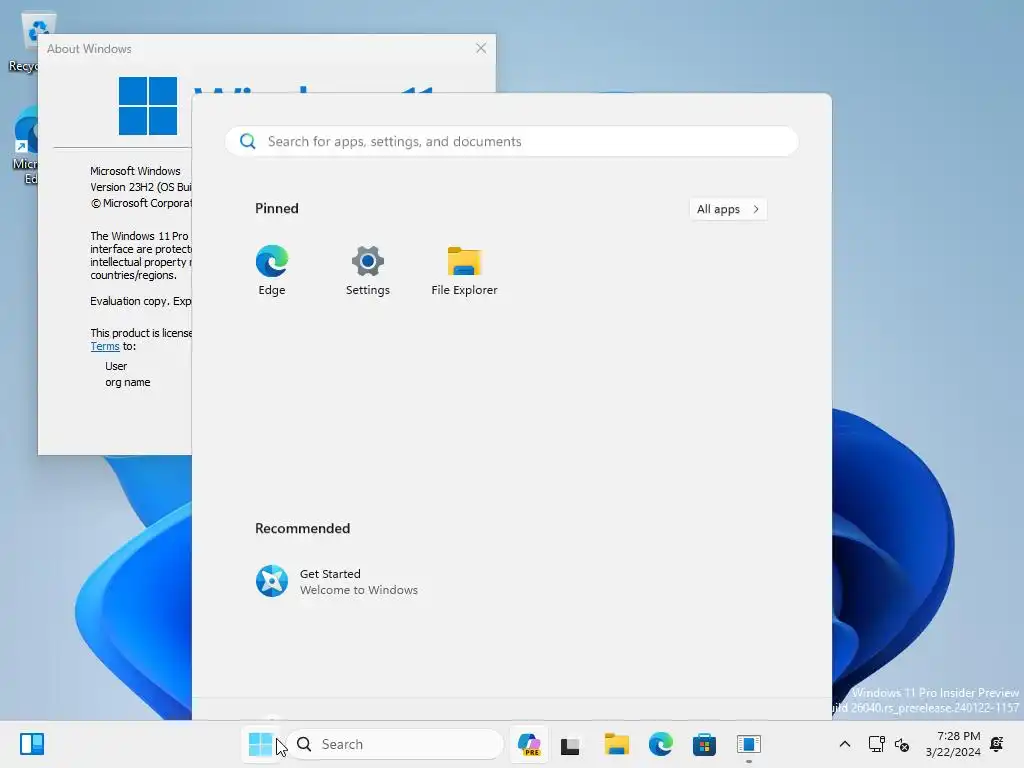Viewport: 1024px width, 768px height.
Task: Select the Recycle Bin desktop icon
Action: point(29,42)
